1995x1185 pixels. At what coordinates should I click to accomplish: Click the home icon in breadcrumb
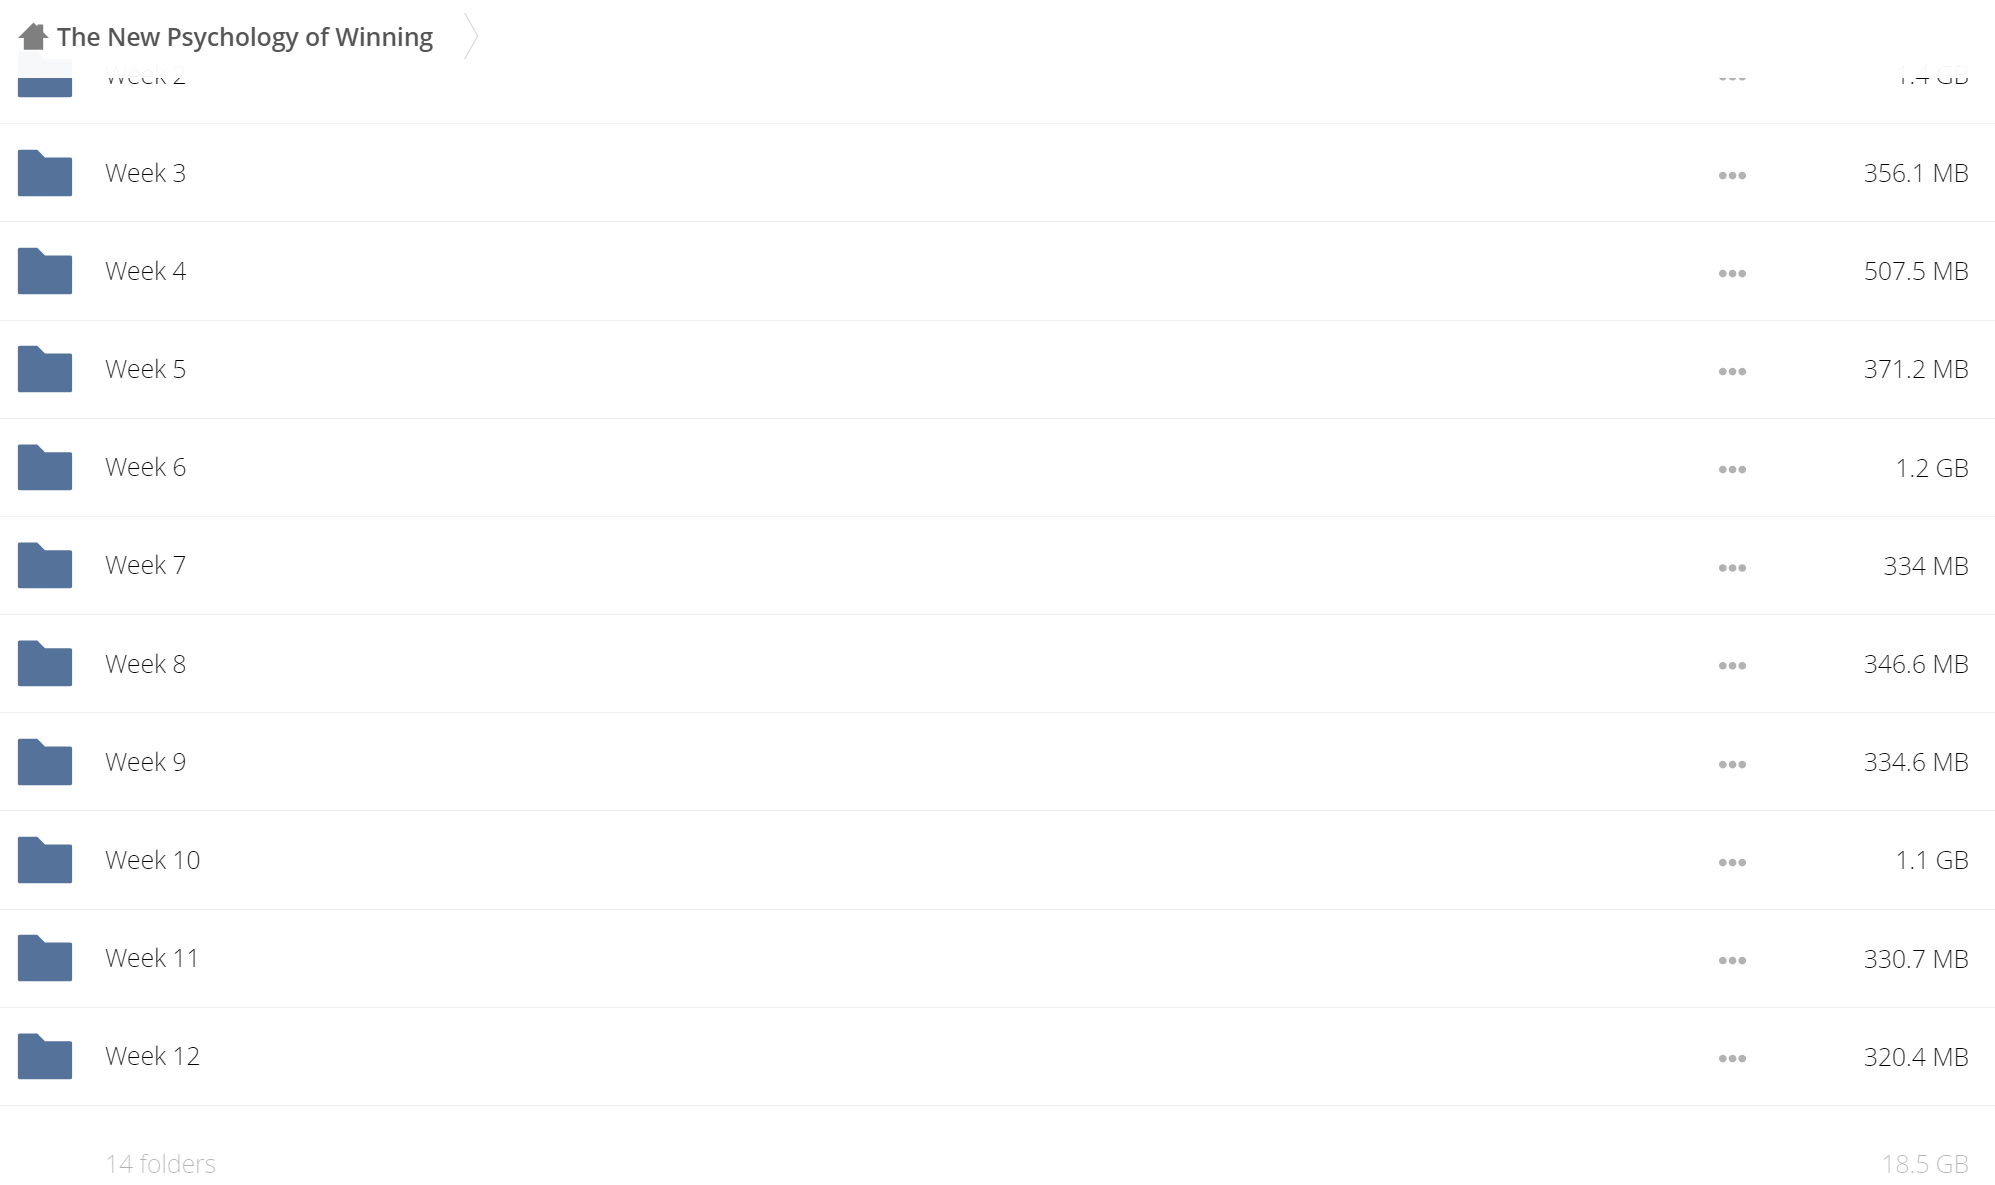click(x=33, y=37)
